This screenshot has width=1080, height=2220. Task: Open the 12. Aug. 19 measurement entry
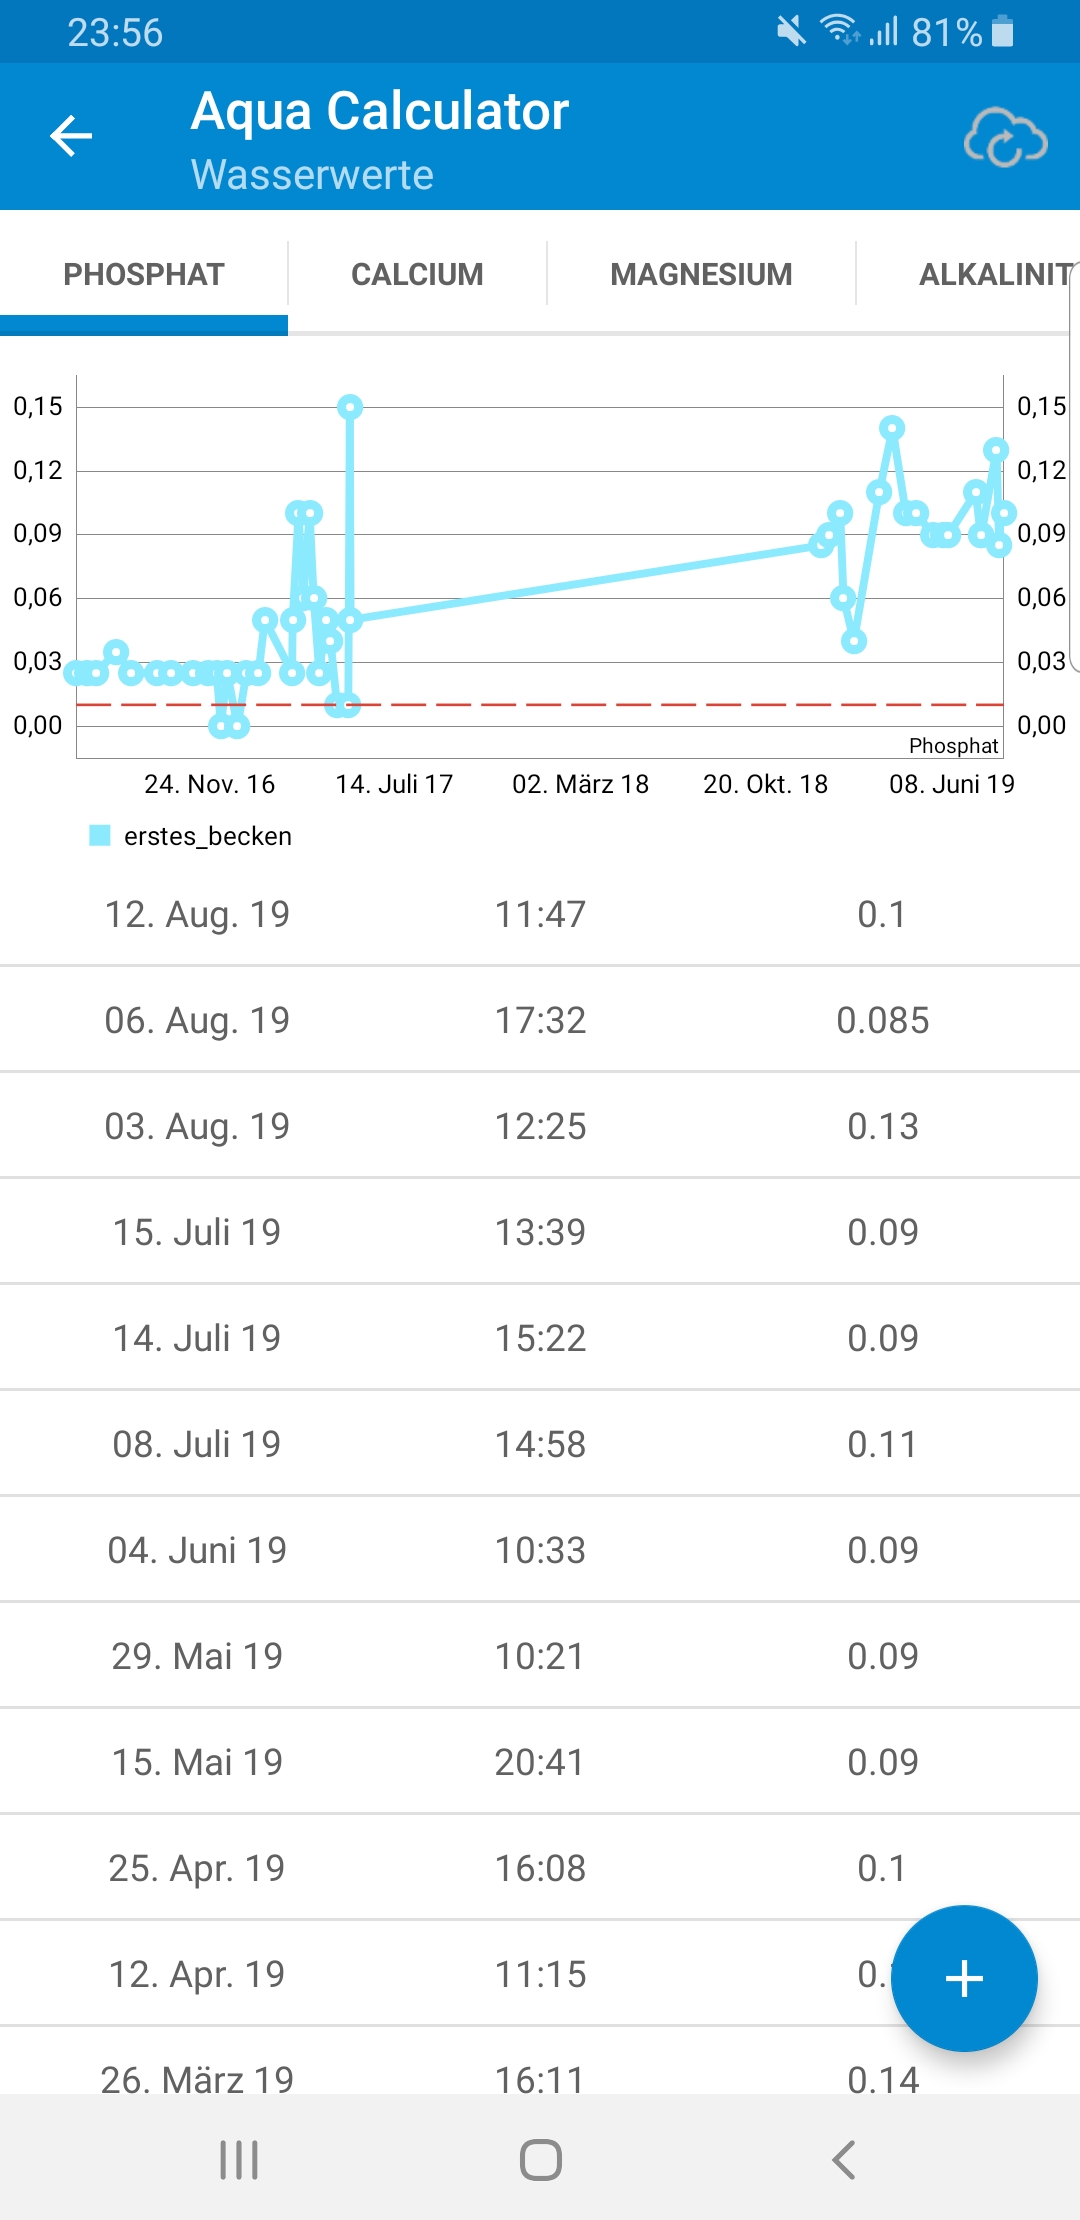(540, 914)
